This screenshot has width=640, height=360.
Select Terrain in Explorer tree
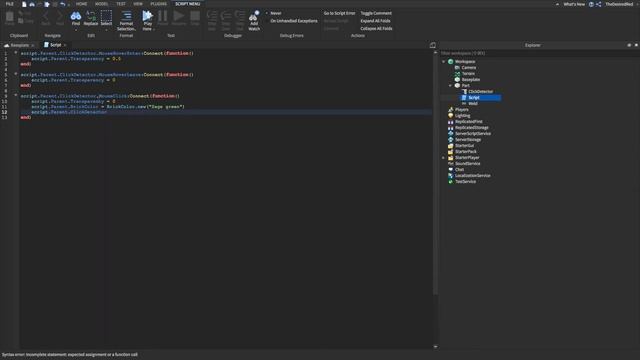(468, 73)
